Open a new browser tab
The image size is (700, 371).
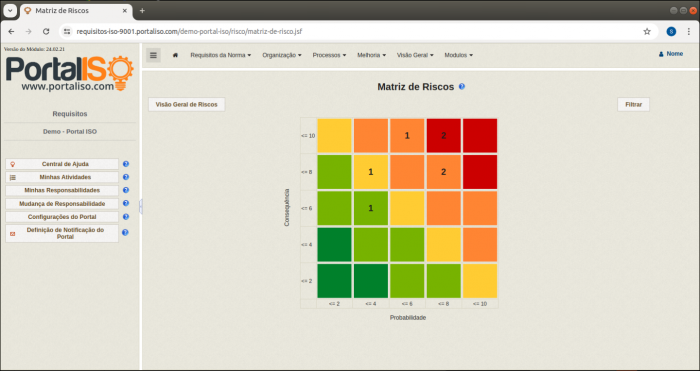pyautogui.click(x=142, y=11)
